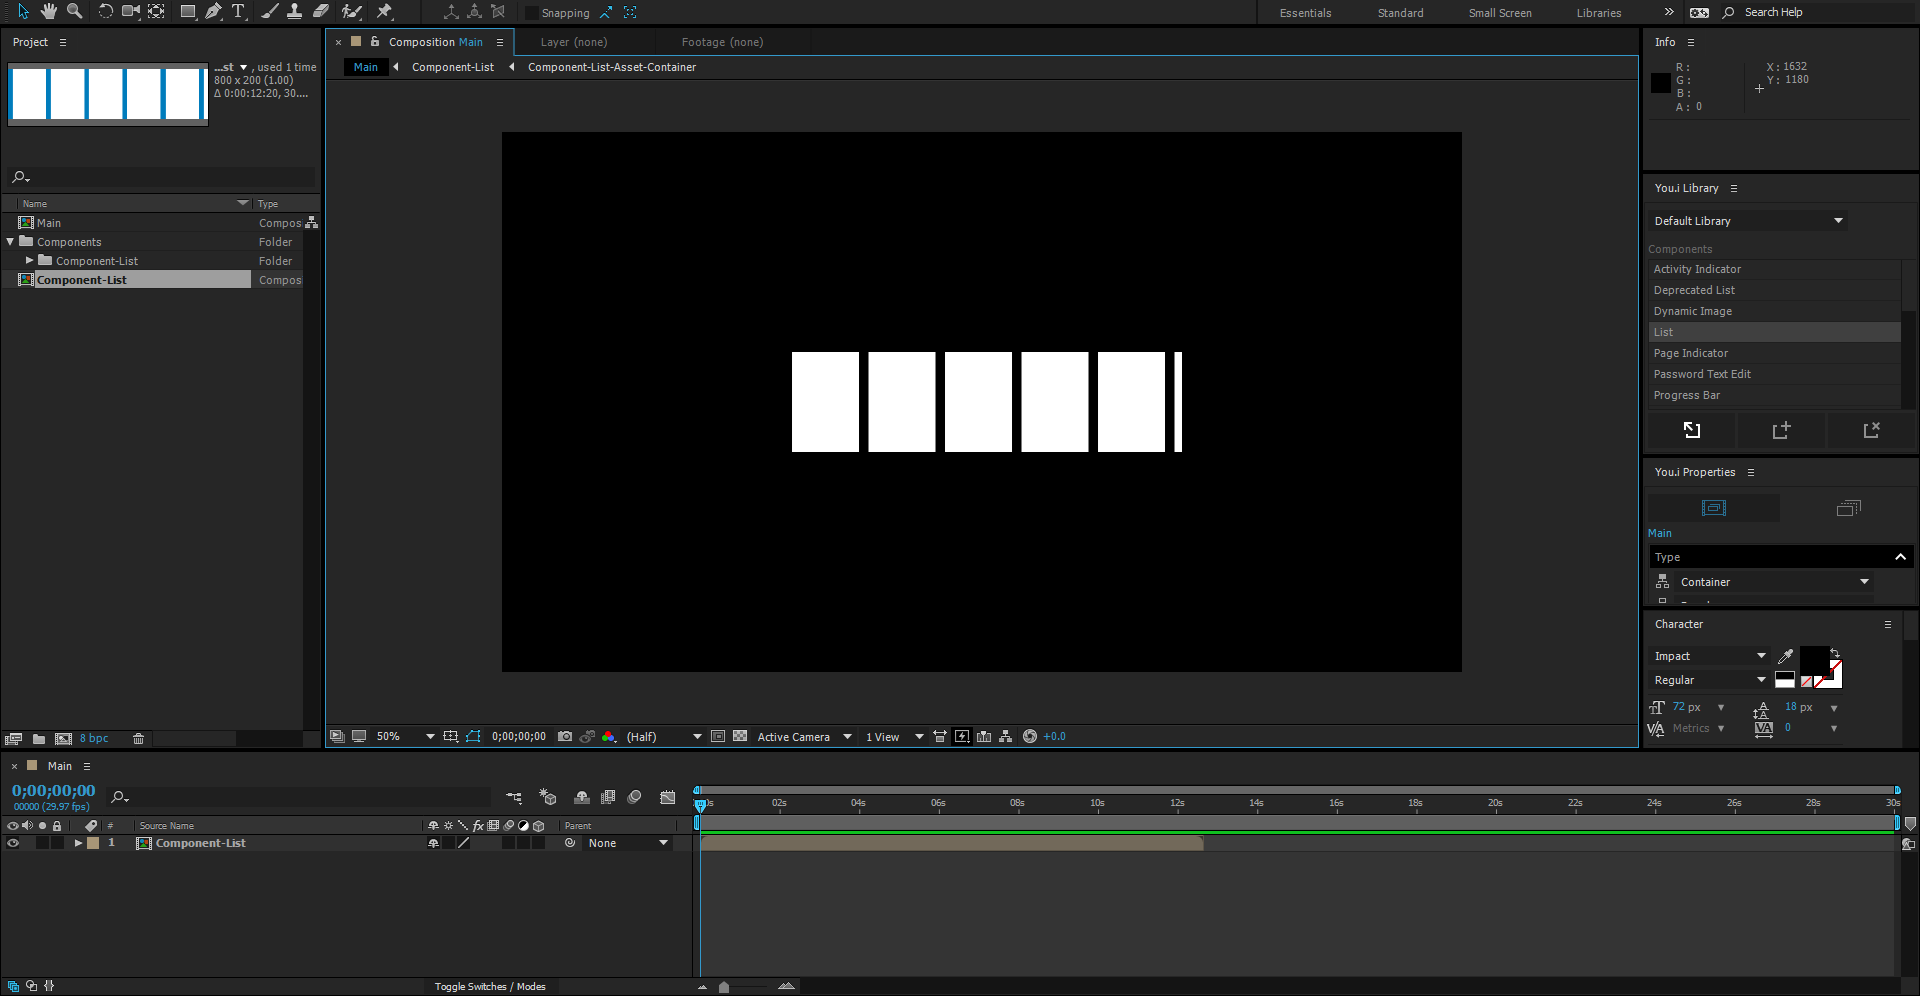Click Reset Exposure icon in viewer
Image resolution: width=1920 pixels, height=996 pixels.
point(1030,737)
